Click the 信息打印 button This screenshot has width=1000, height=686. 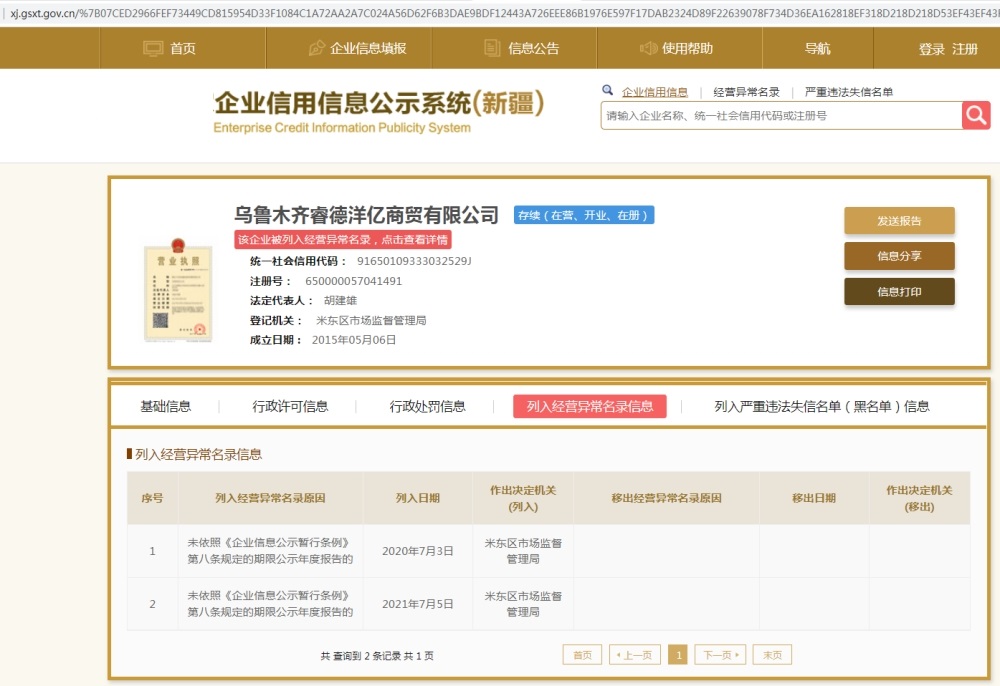[899, 292]
